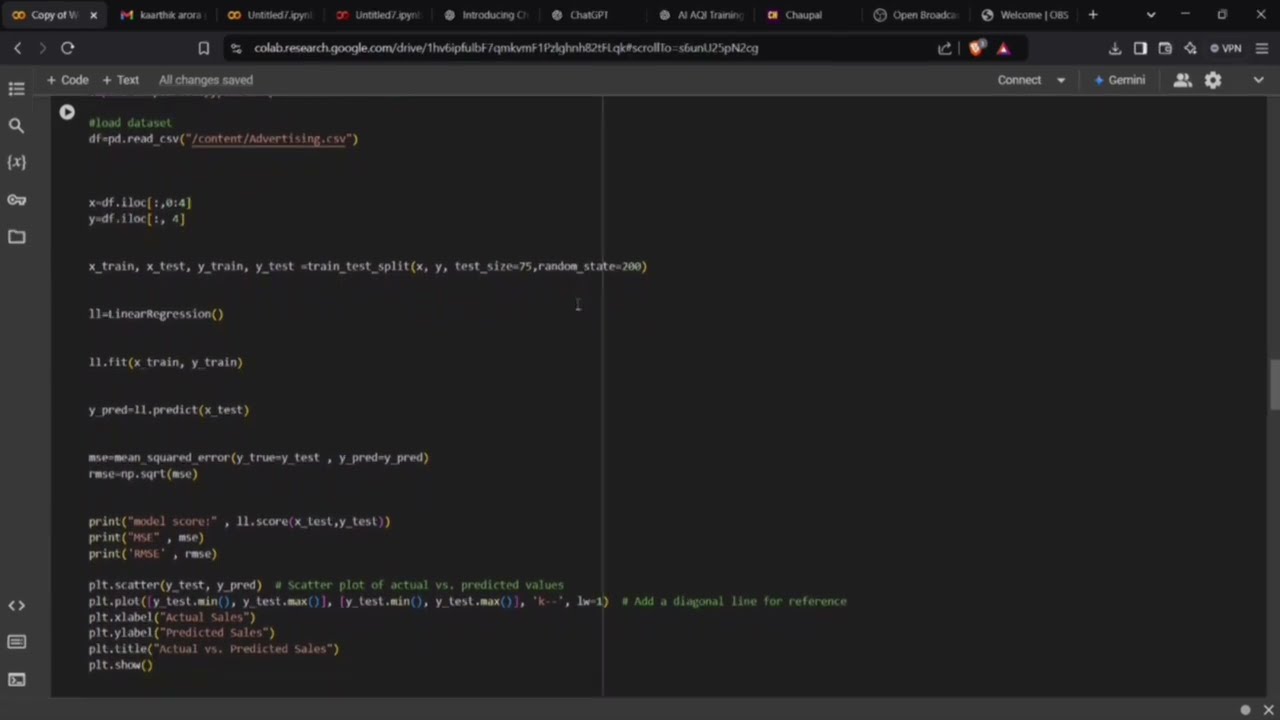Open find and replace panel
The width and height of the screenshot is (1280, 720).
point(16,125)
